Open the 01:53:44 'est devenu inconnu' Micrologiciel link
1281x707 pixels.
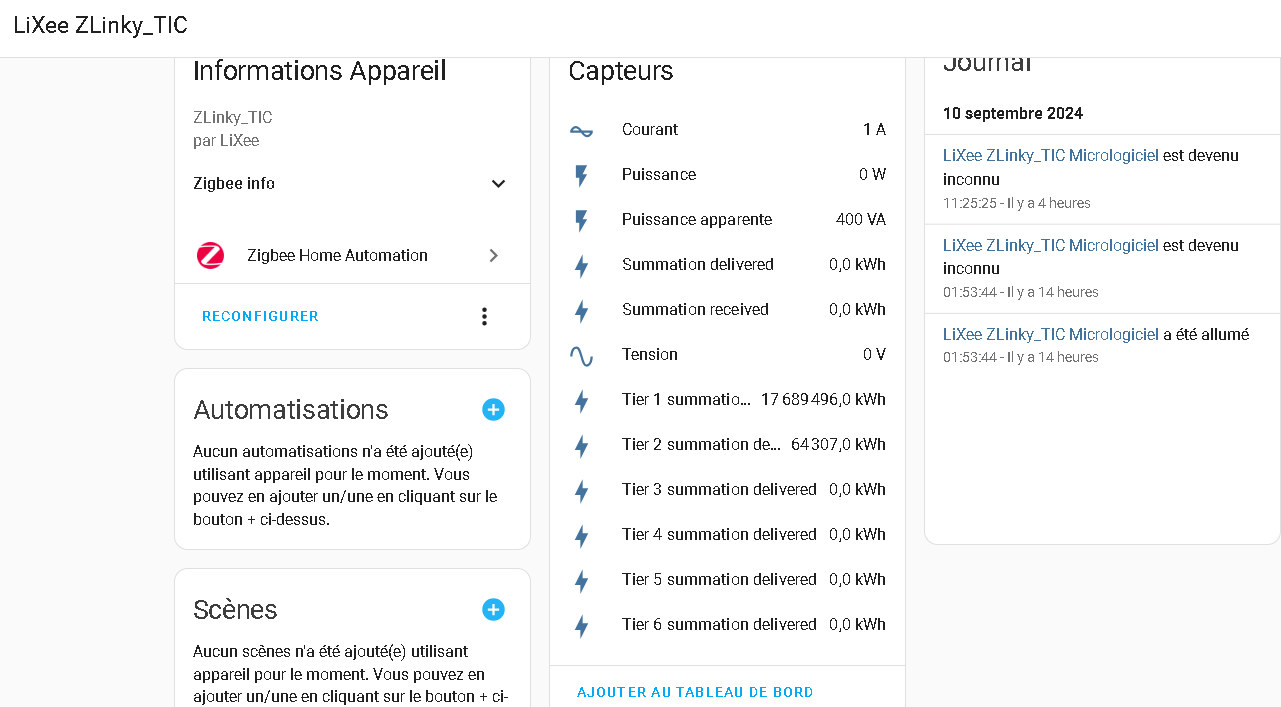(x=1051, y=246)
